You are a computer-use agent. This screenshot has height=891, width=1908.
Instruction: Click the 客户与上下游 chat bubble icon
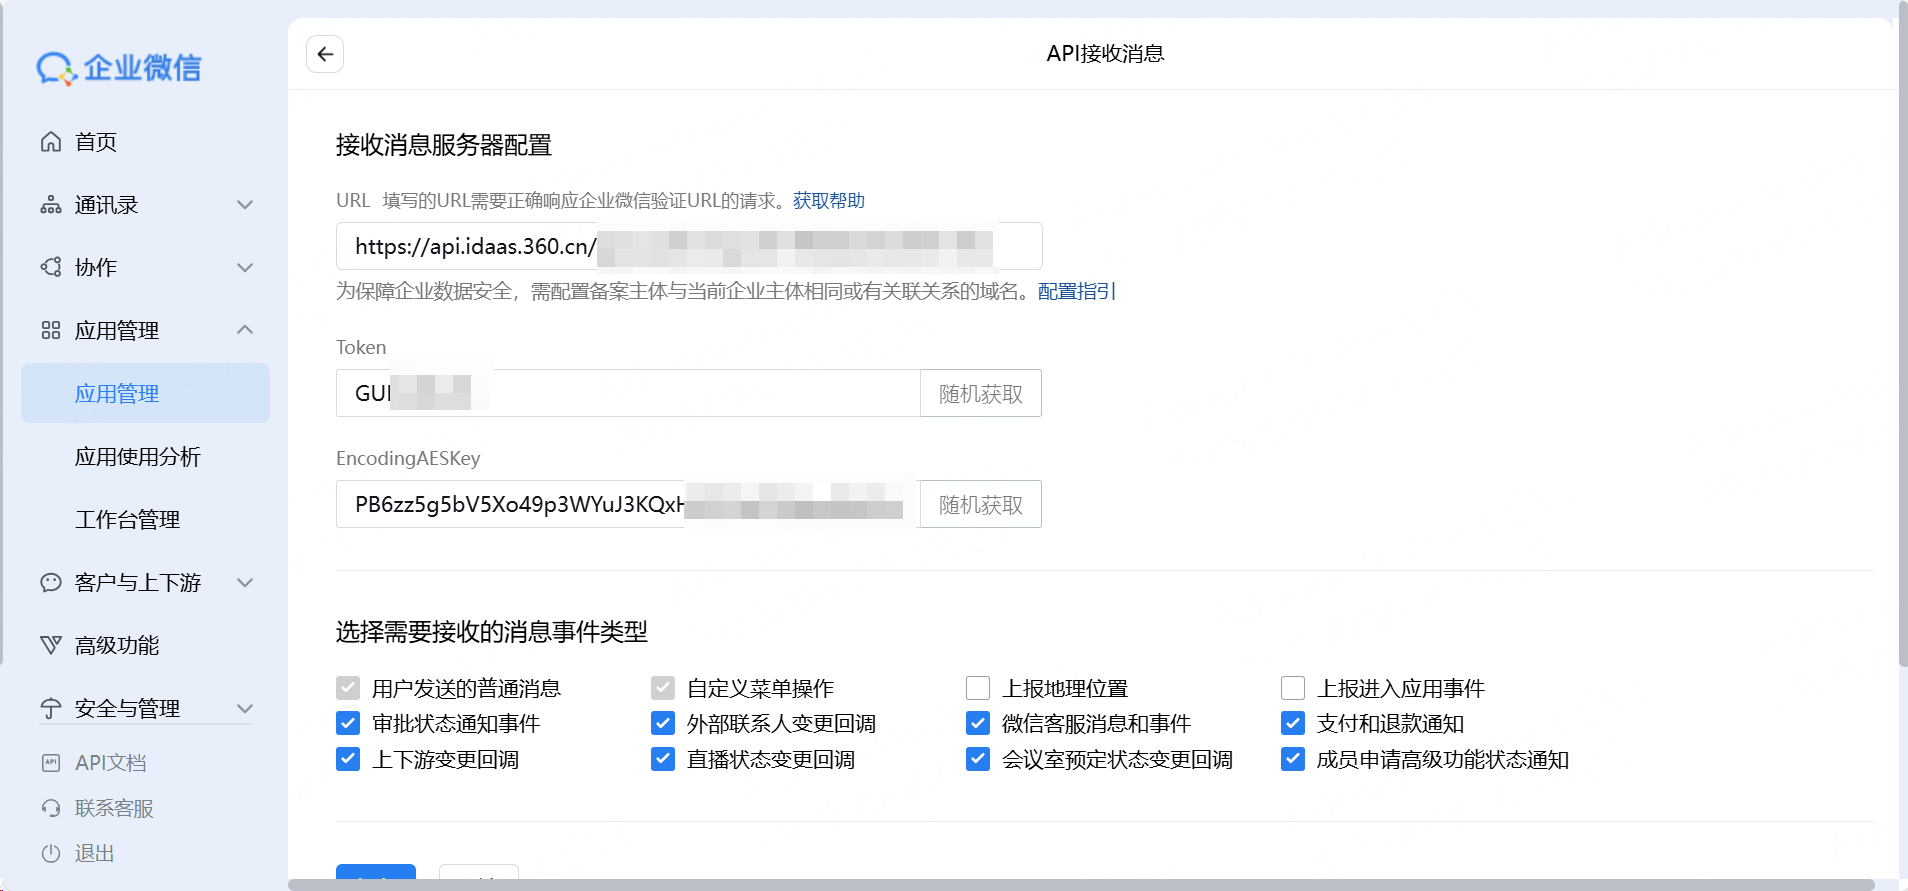pos(51,583)
